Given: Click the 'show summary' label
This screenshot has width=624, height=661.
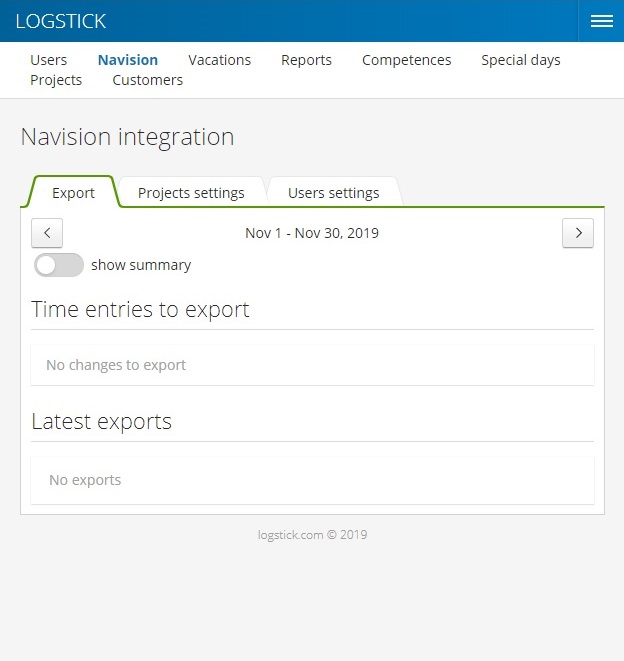Looking at the screenshot, I should click(141, 265).
